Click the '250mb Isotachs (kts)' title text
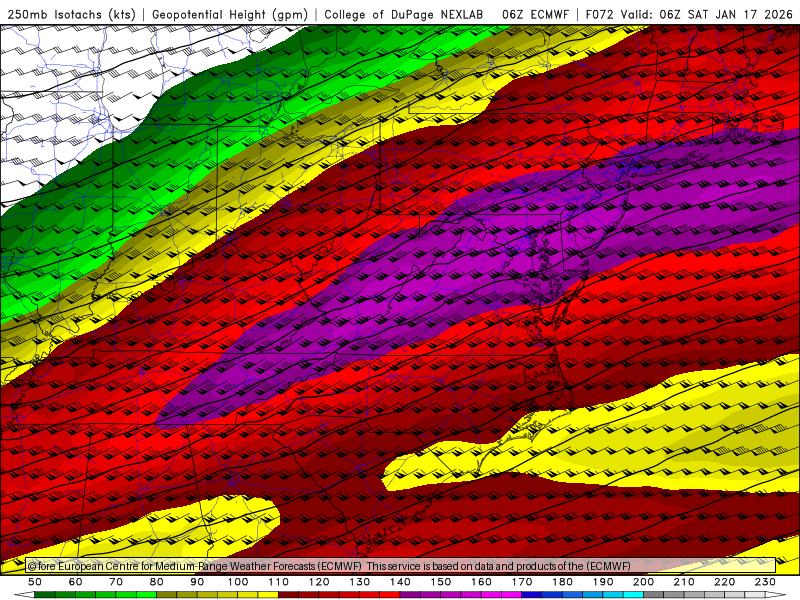The width and height of the screenshot is (800, 600). coord(71,14)
